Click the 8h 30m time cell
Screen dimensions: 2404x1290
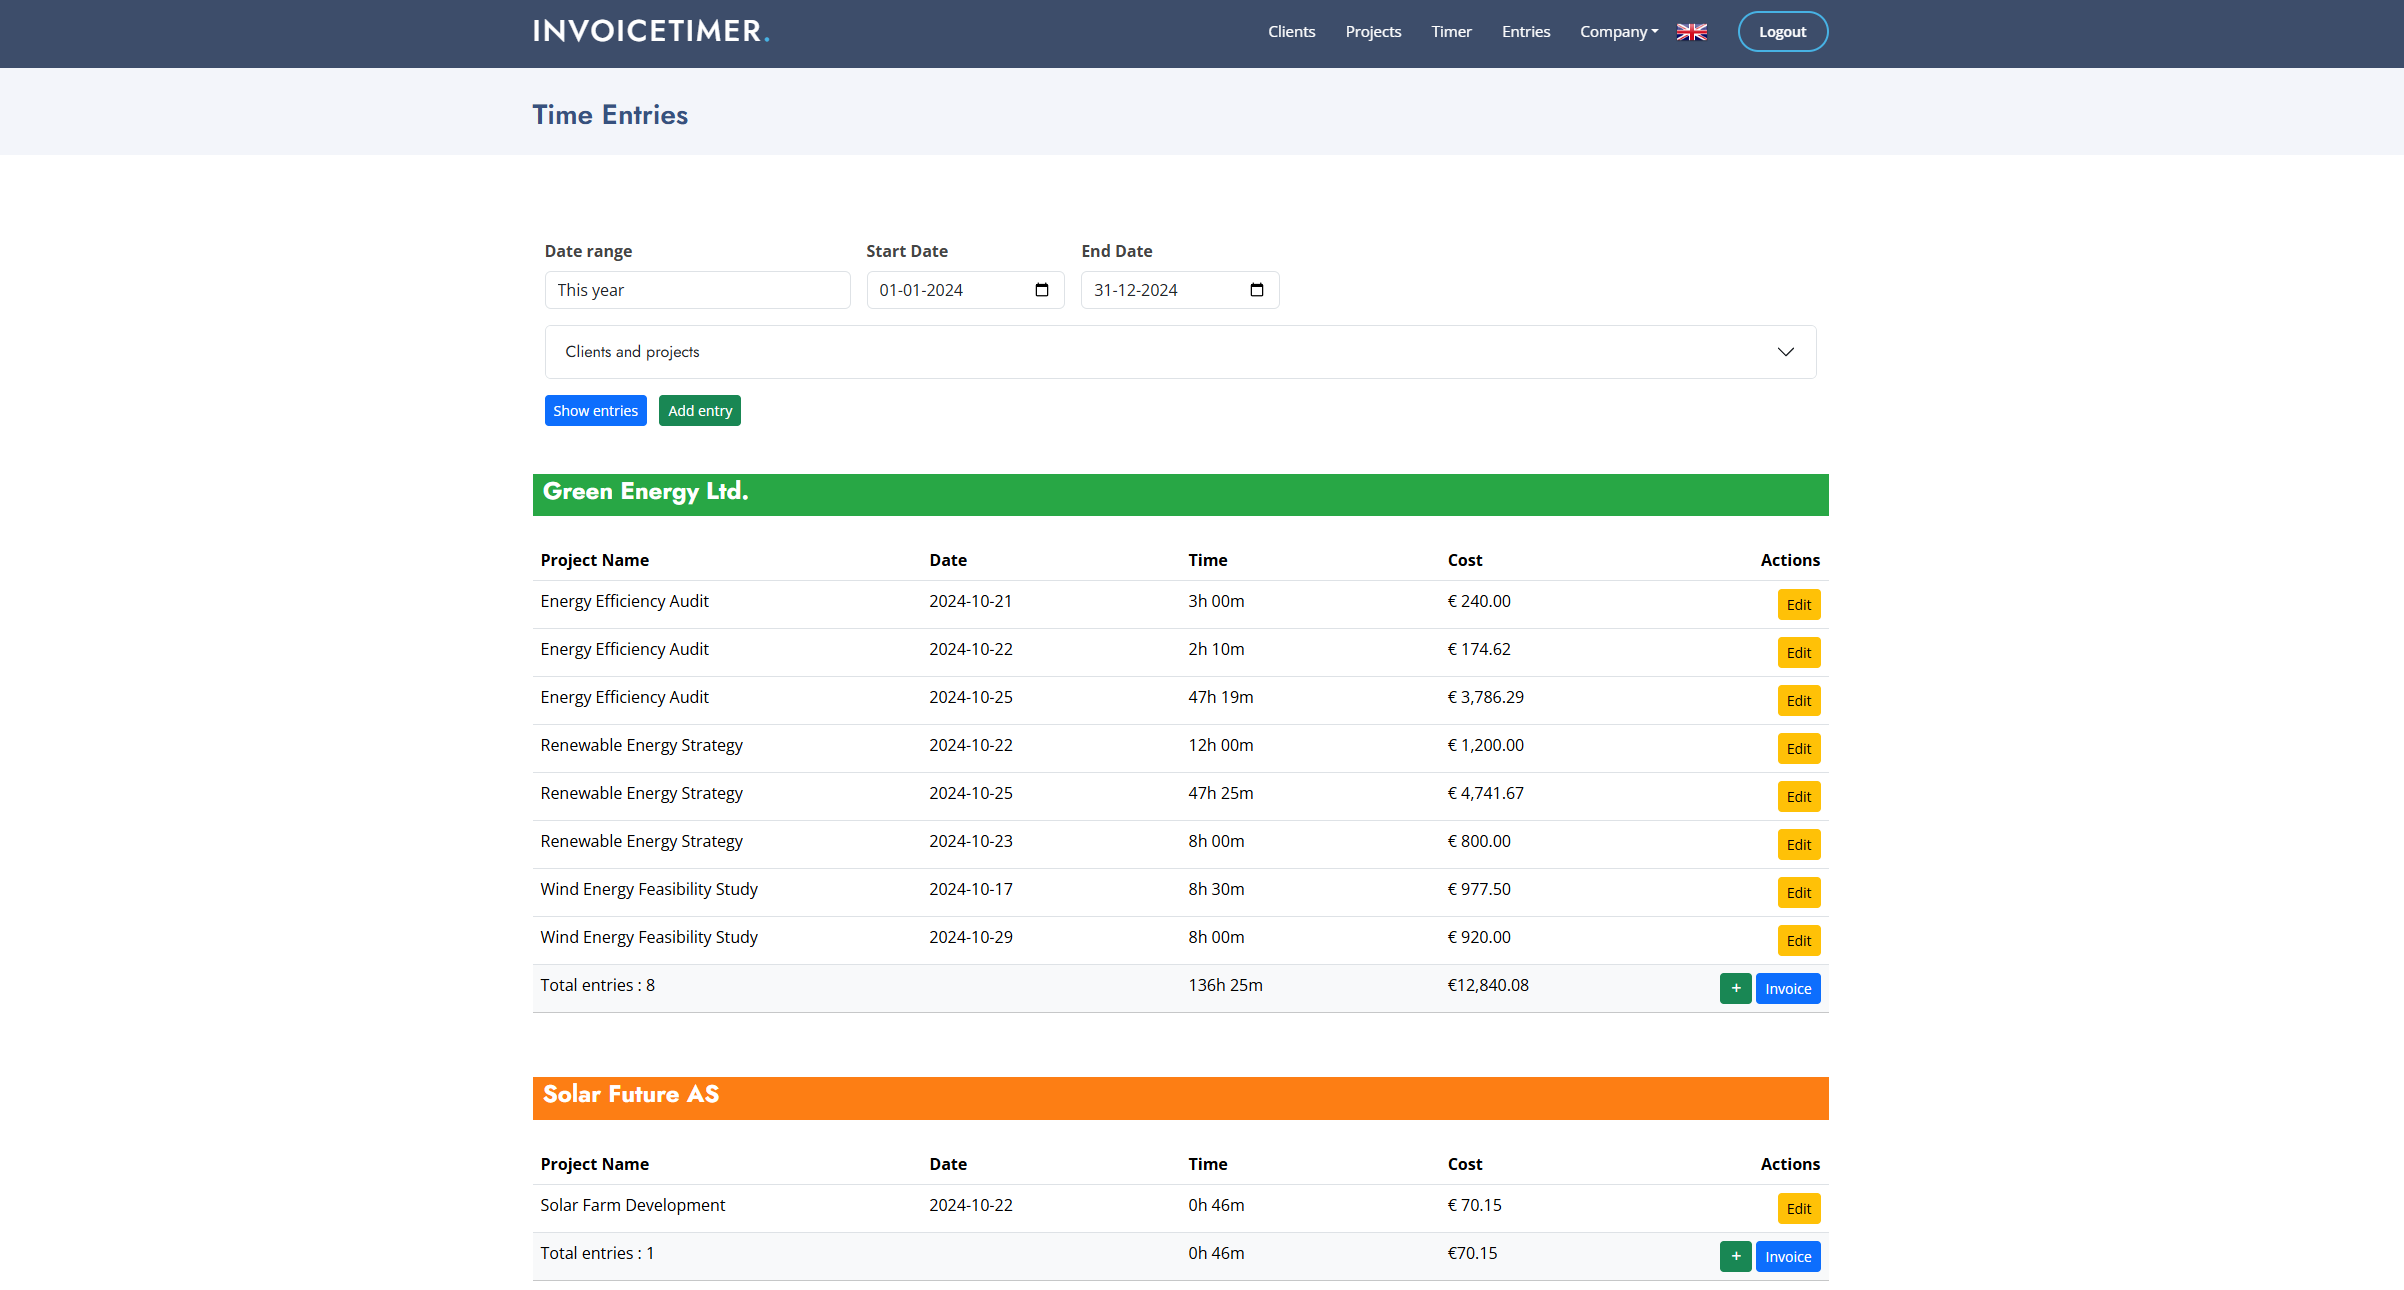(x=1216, y=889)
